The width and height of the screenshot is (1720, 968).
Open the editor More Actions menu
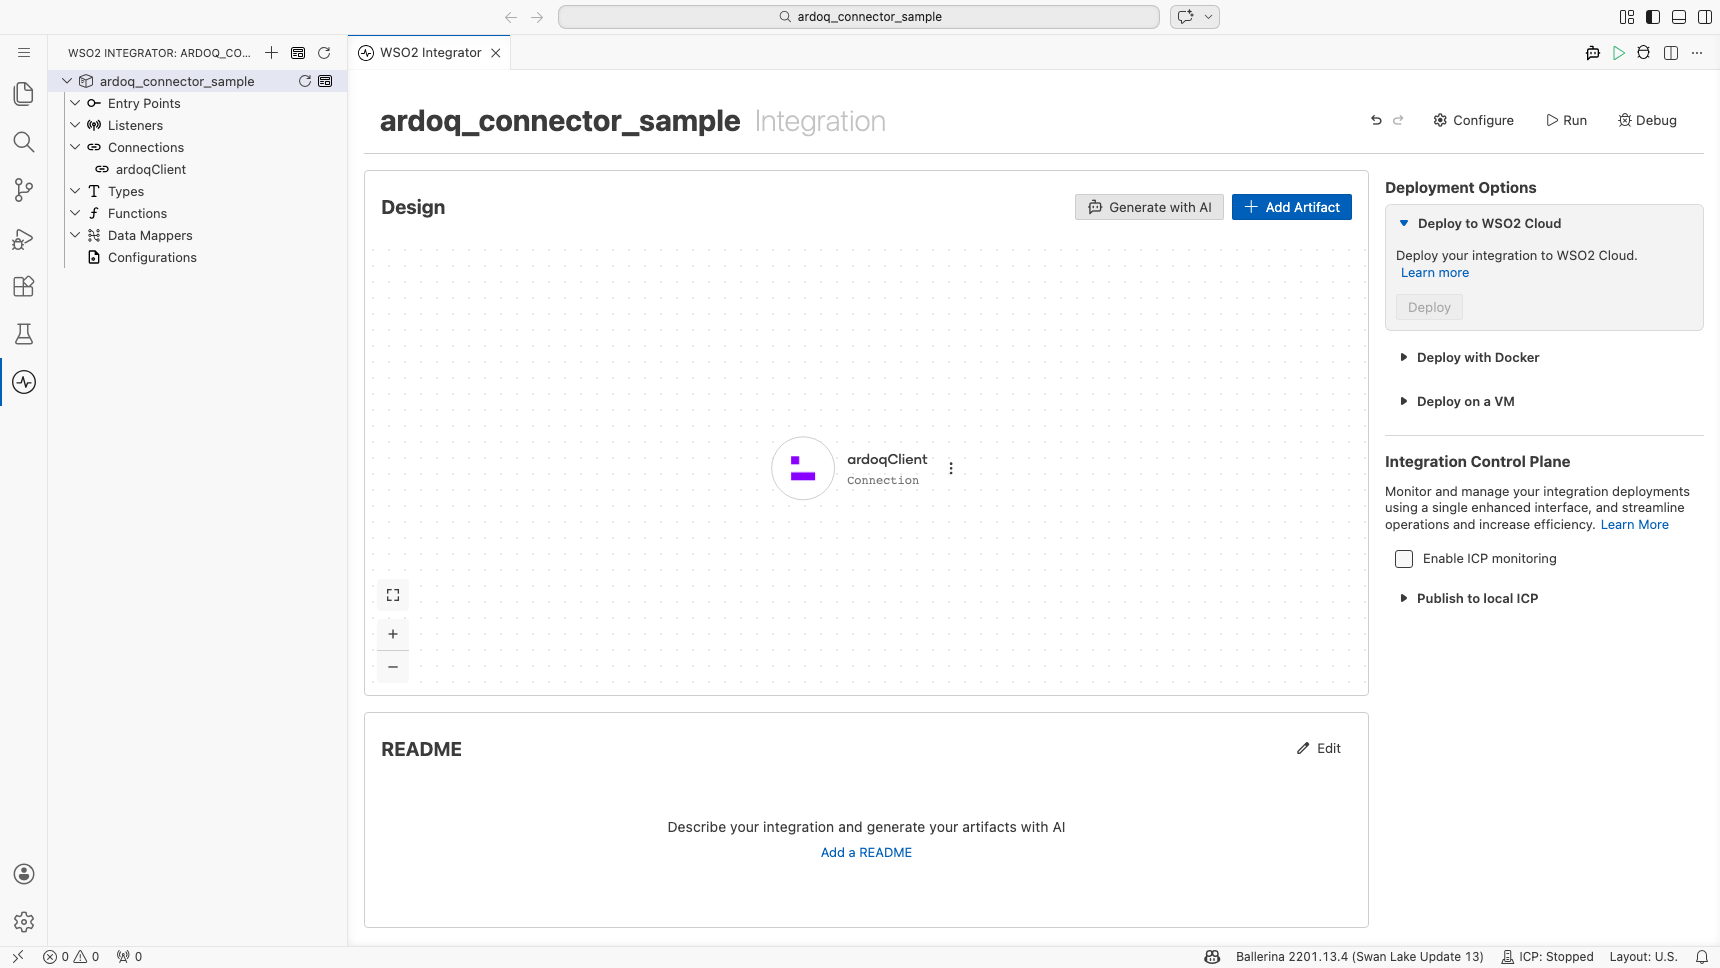pos(1697,53)
